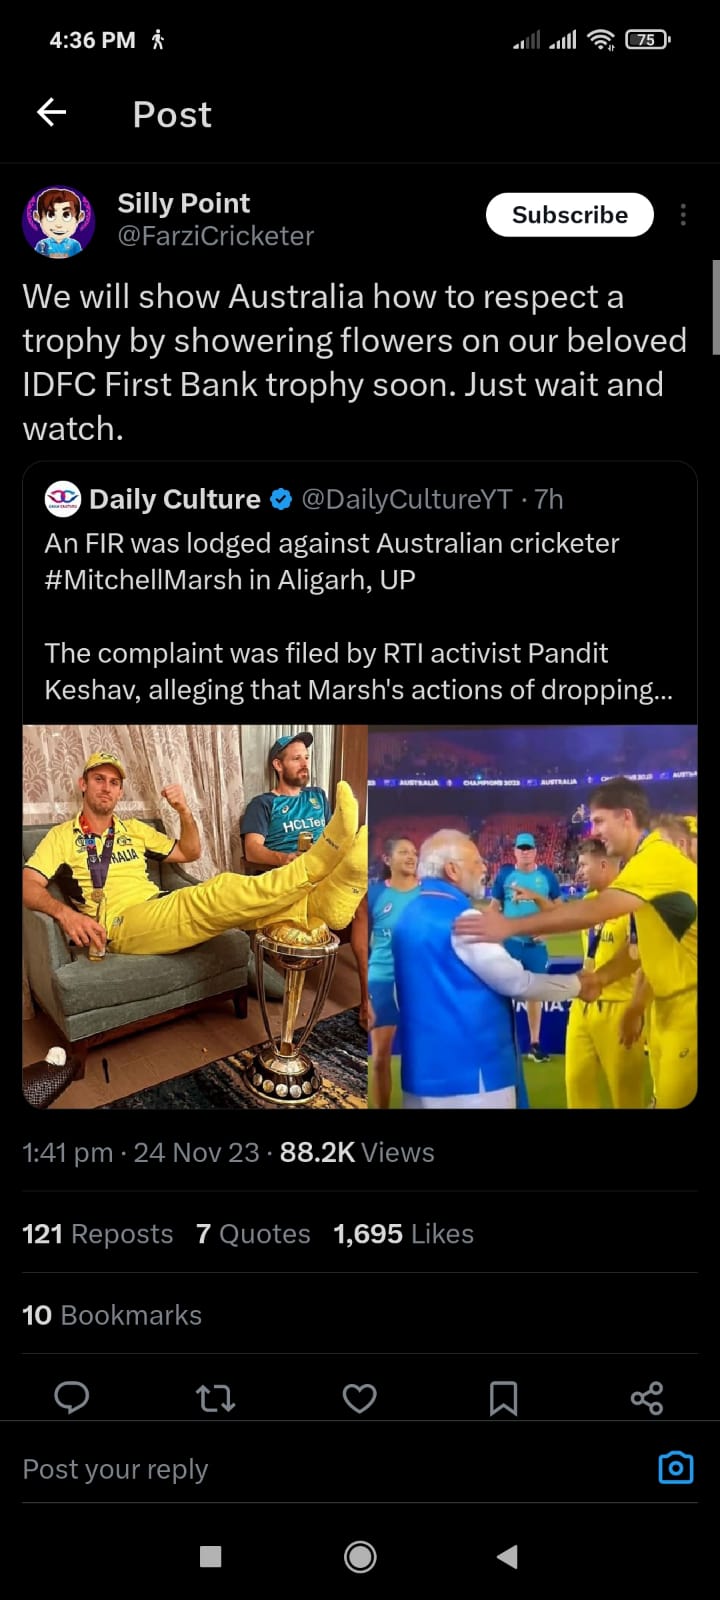Open Silly Point's profile avatar

pos(59,218)
